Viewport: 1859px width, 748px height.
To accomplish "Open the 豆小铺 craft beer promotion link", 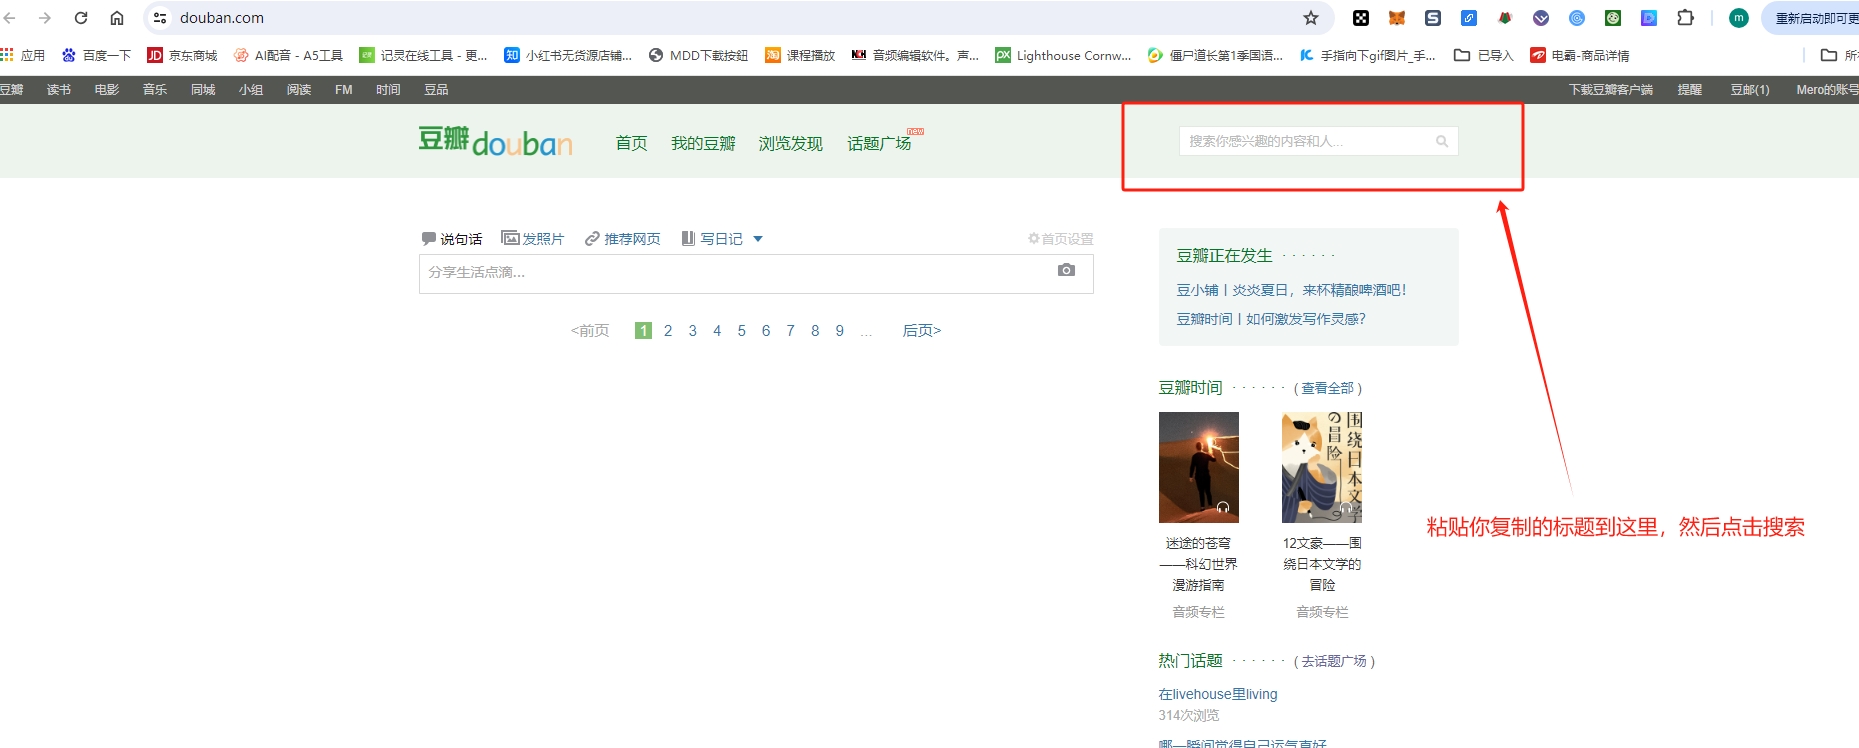I will [x=1291, y=290].
